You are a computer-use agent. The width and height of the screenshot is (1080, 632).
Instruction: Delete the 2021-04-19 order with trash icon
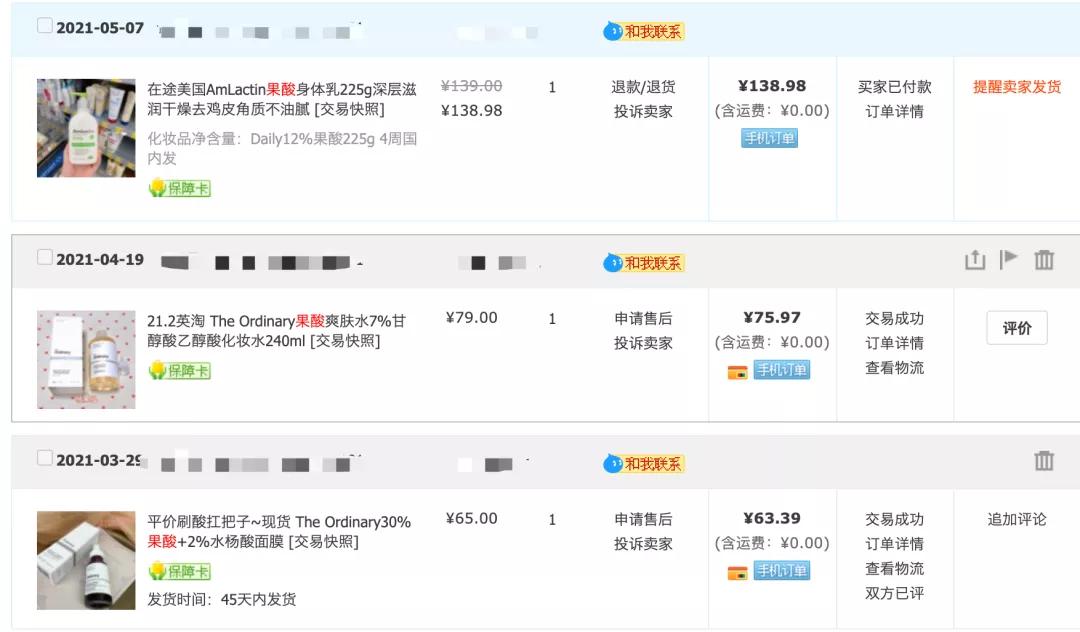1044,260
